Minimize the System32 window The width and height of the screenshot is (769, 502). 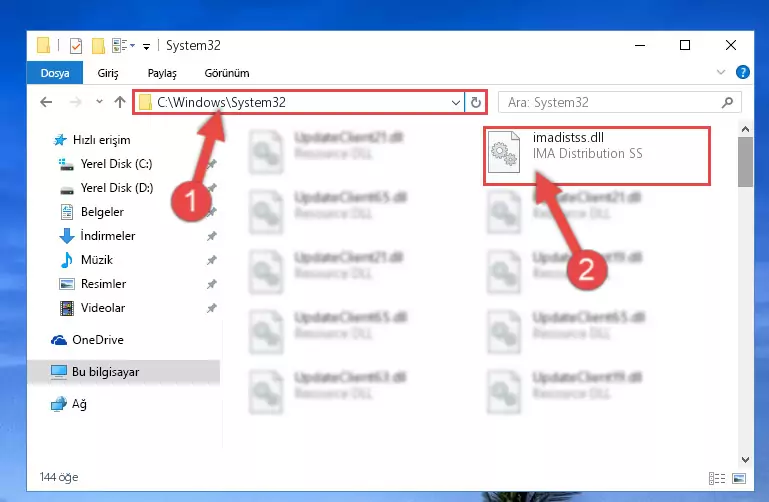click(640, 46)
